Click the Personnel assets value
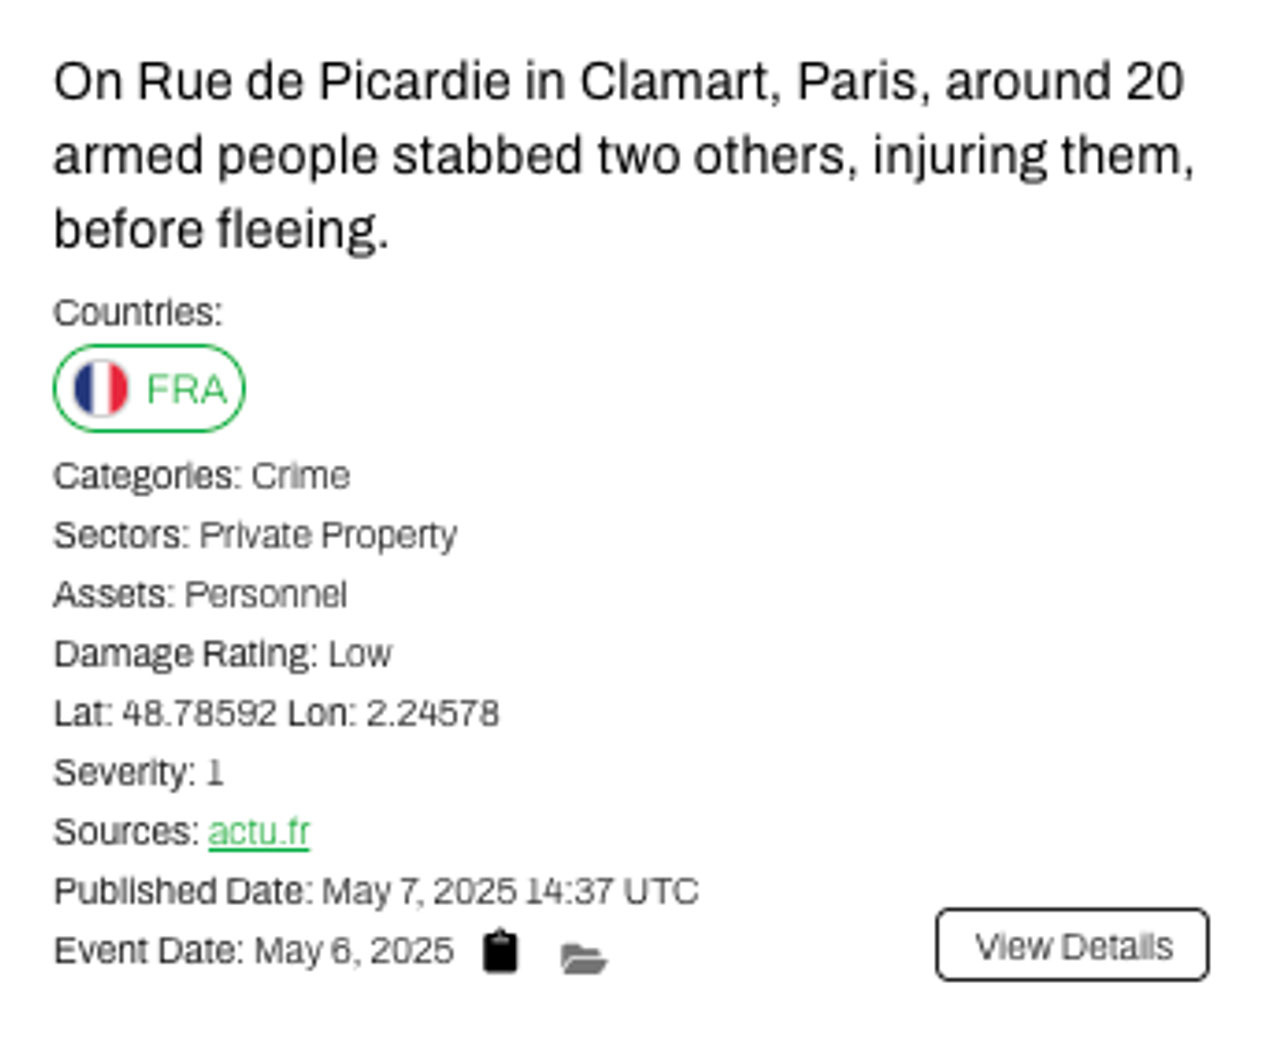Viewport: 1276px width, 1048px height. point(266,594)
